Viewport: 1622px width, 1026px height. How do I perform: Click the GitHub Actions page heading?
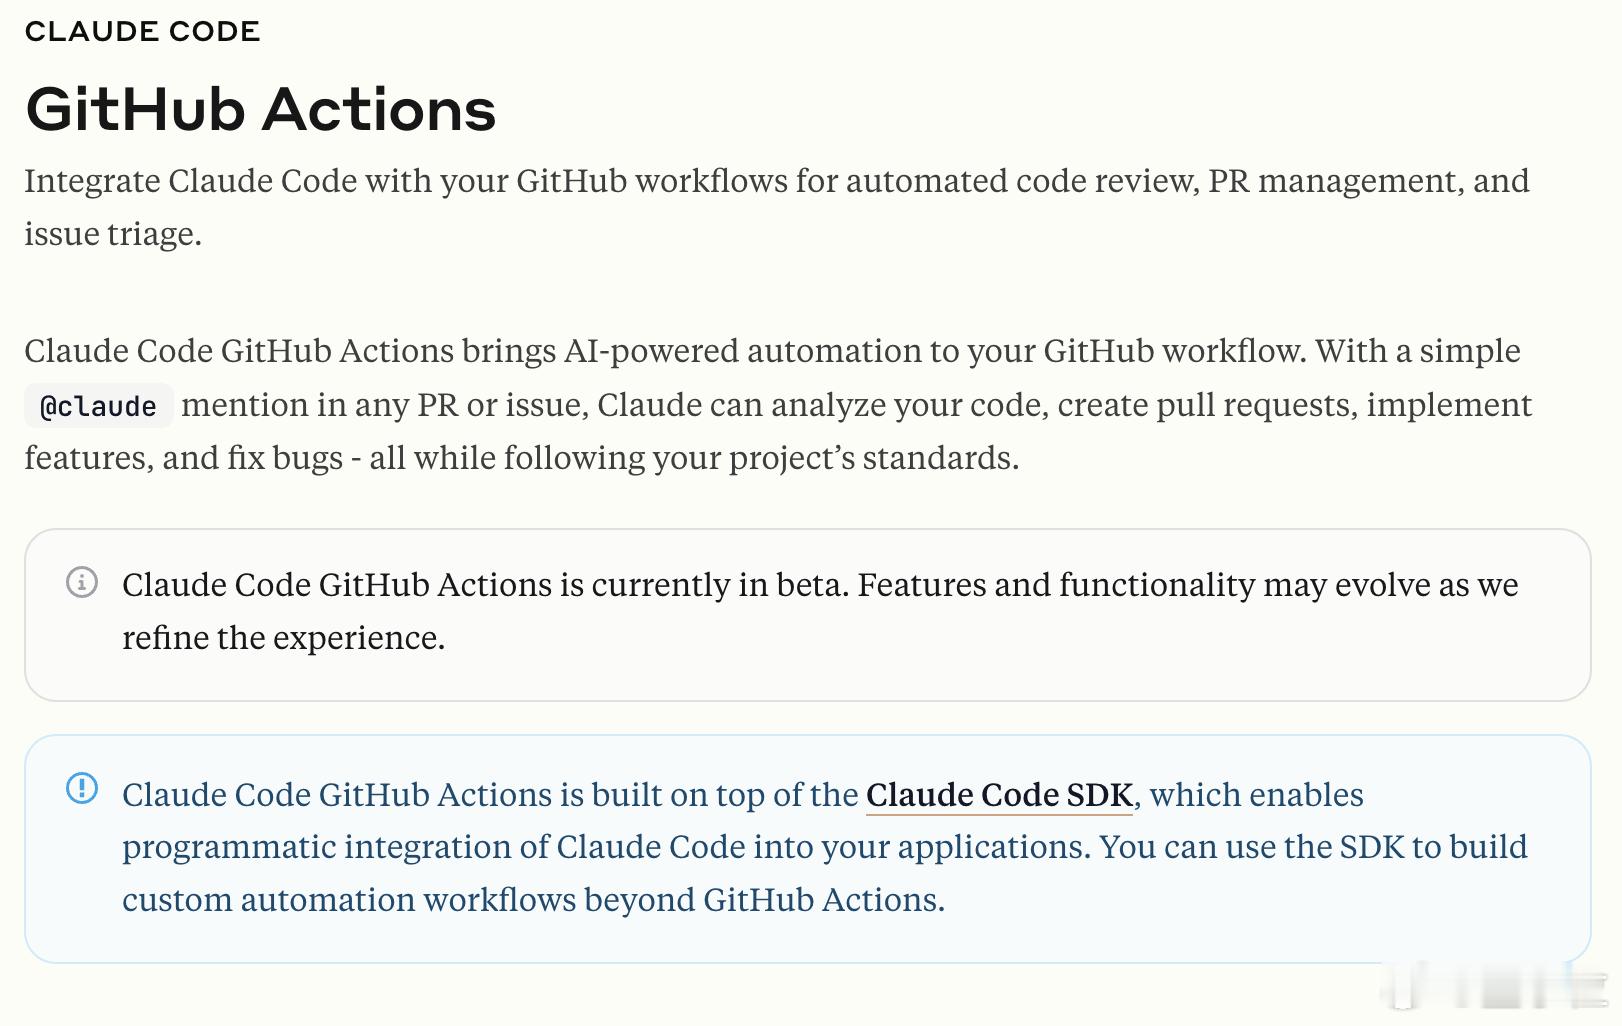(x=261, y=109)
